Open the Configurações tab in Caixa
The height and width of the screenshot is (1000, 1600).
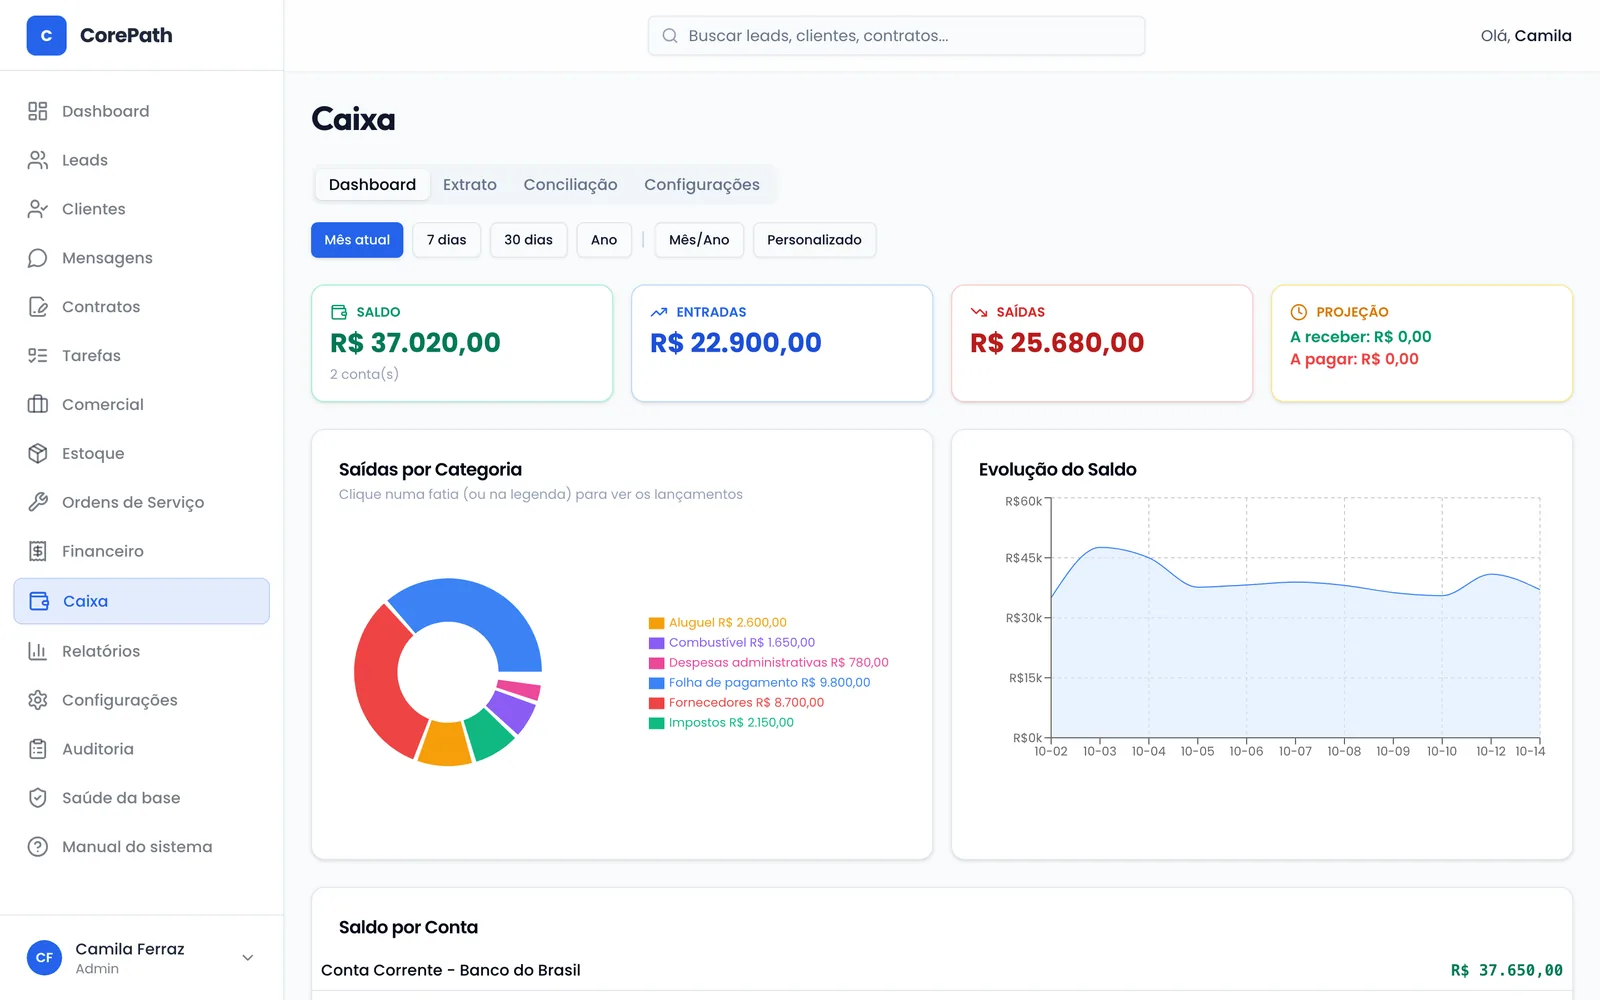[x=702, y=185]
